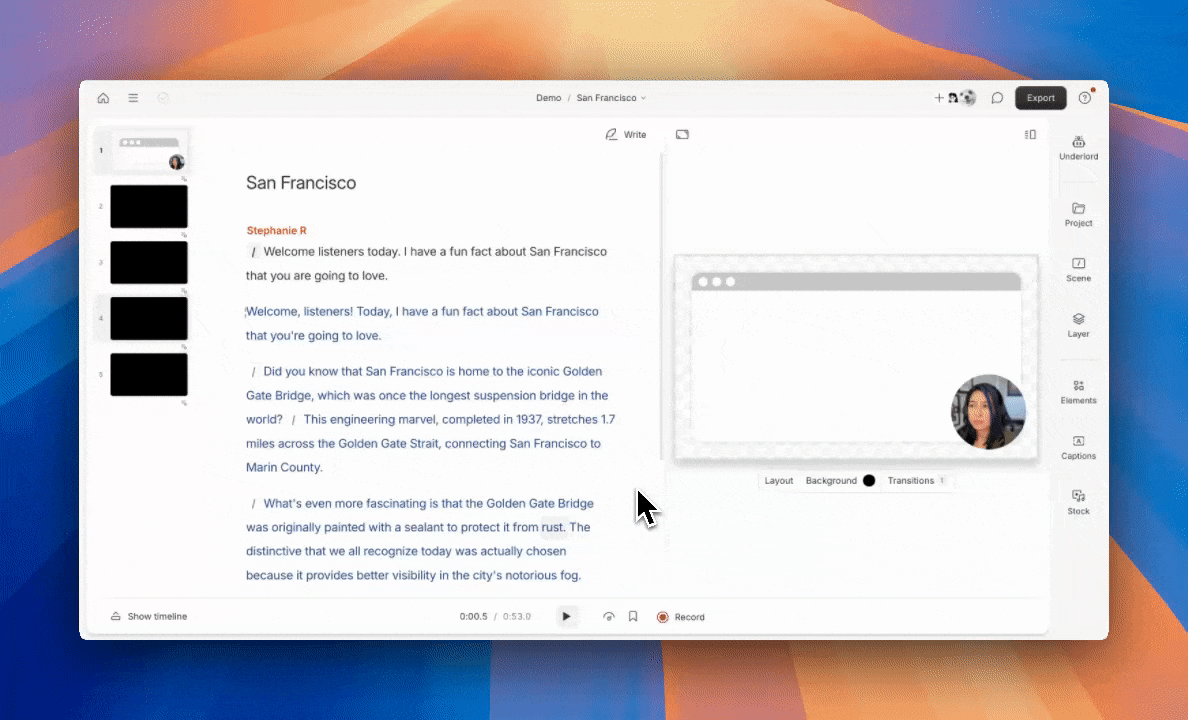This screenshot has height=720, width=1188.
Task: Click the playback speed gauge icon
Action: pyautogui.click(x=608, y=617)
